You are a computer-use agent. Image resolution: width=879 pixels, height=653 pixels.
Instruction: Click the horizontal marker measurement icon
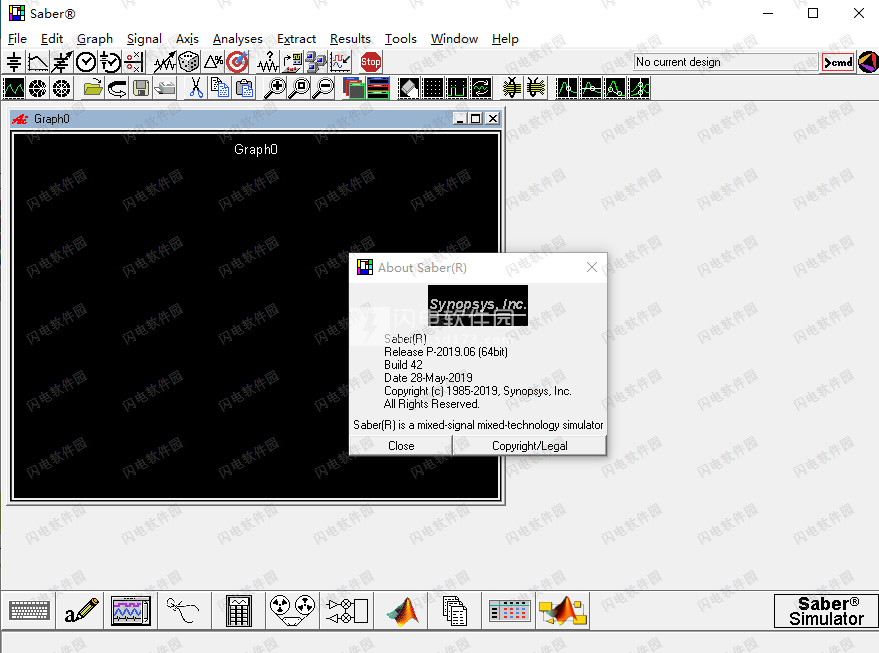click(591, 89)
